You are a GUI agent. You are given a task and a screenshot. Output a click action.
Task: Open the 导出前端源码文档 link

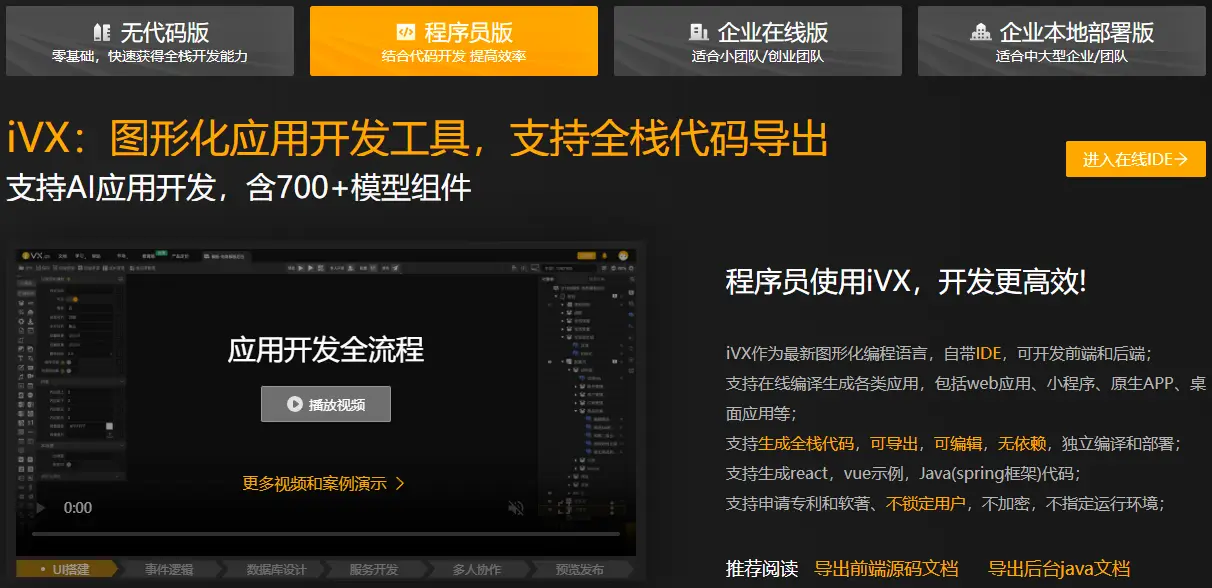(886, 569)
